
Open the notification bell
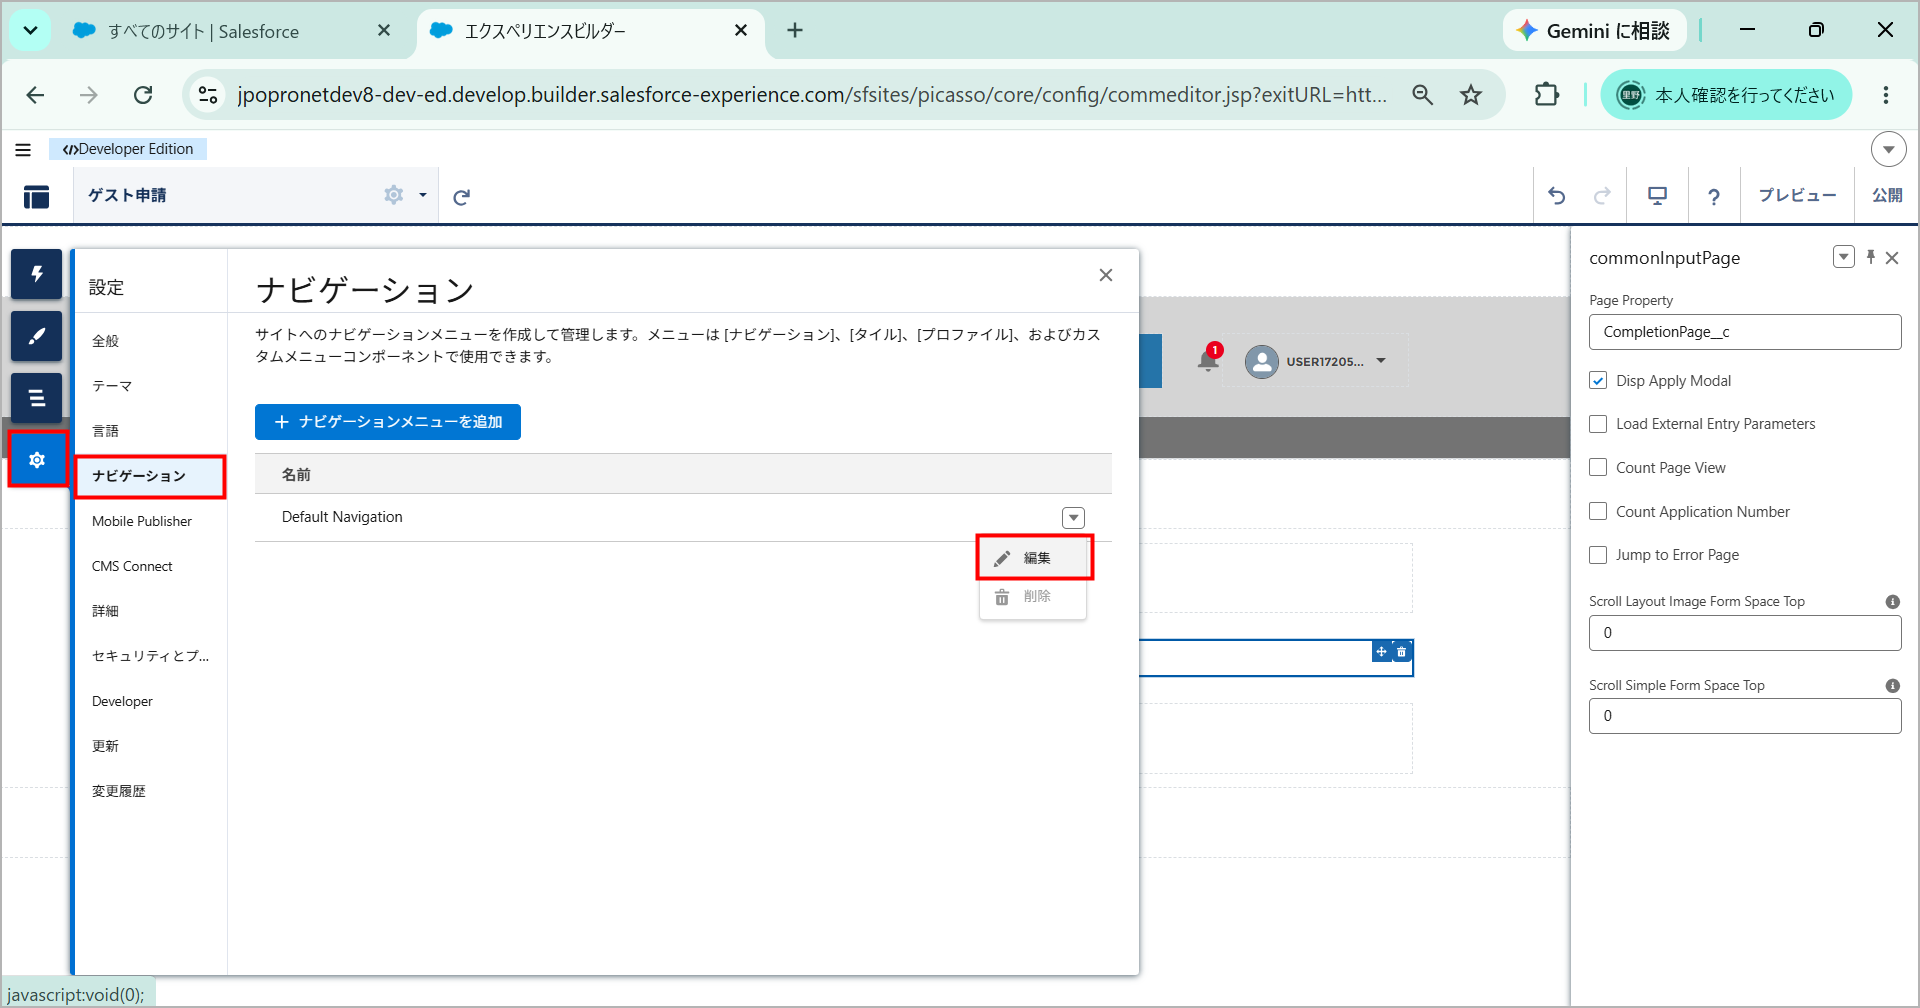pos(1208,360)
